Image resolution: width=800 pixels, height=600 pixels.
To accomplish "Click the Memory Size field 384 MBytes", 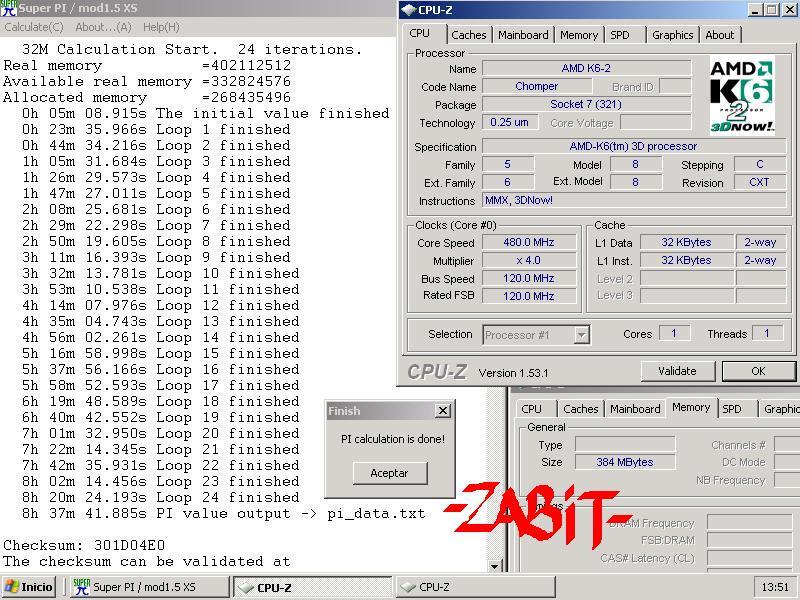I will pyautogui.click(x=624, y=462).
